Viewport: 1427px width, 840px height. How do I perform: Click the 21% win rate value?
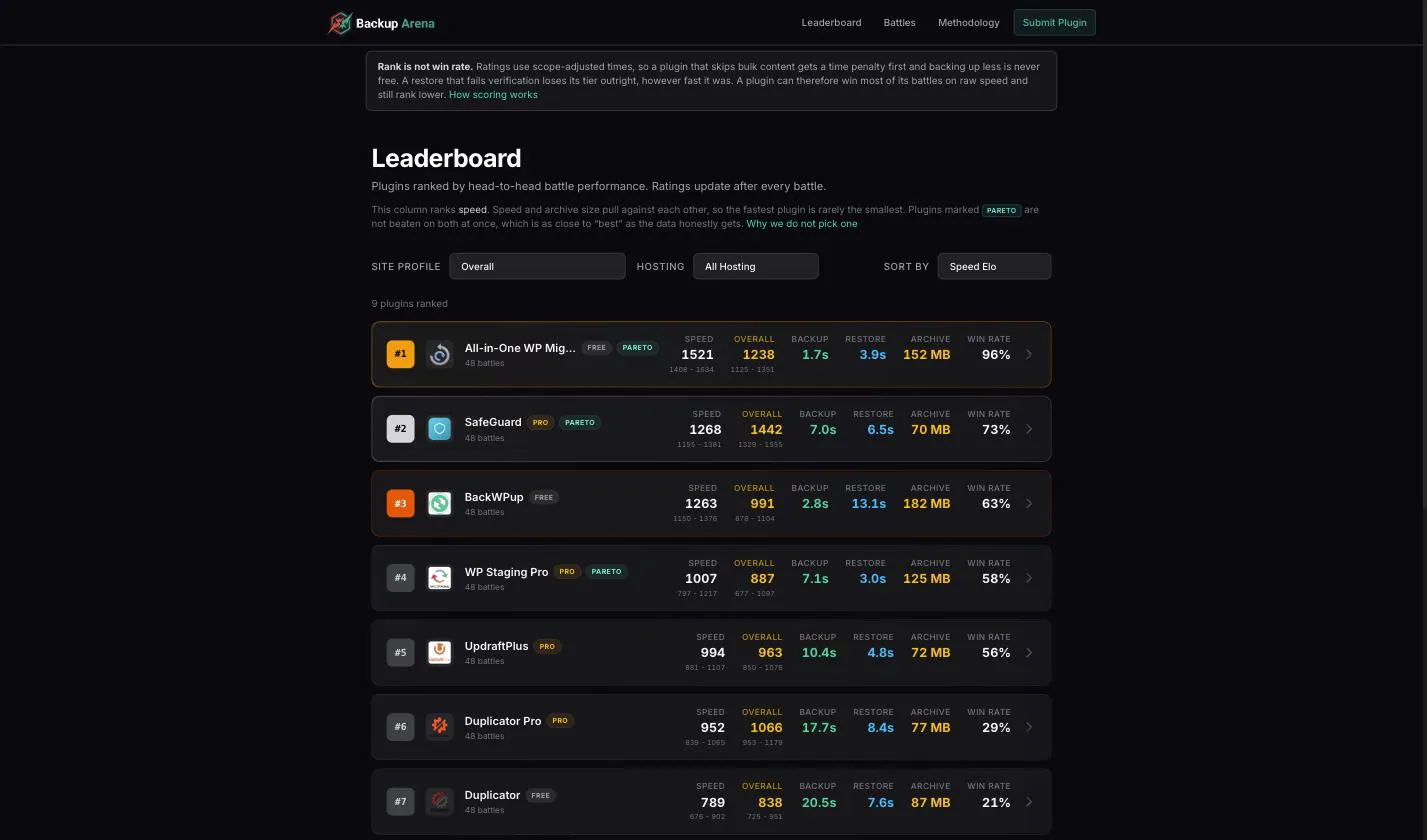(996, 801)
